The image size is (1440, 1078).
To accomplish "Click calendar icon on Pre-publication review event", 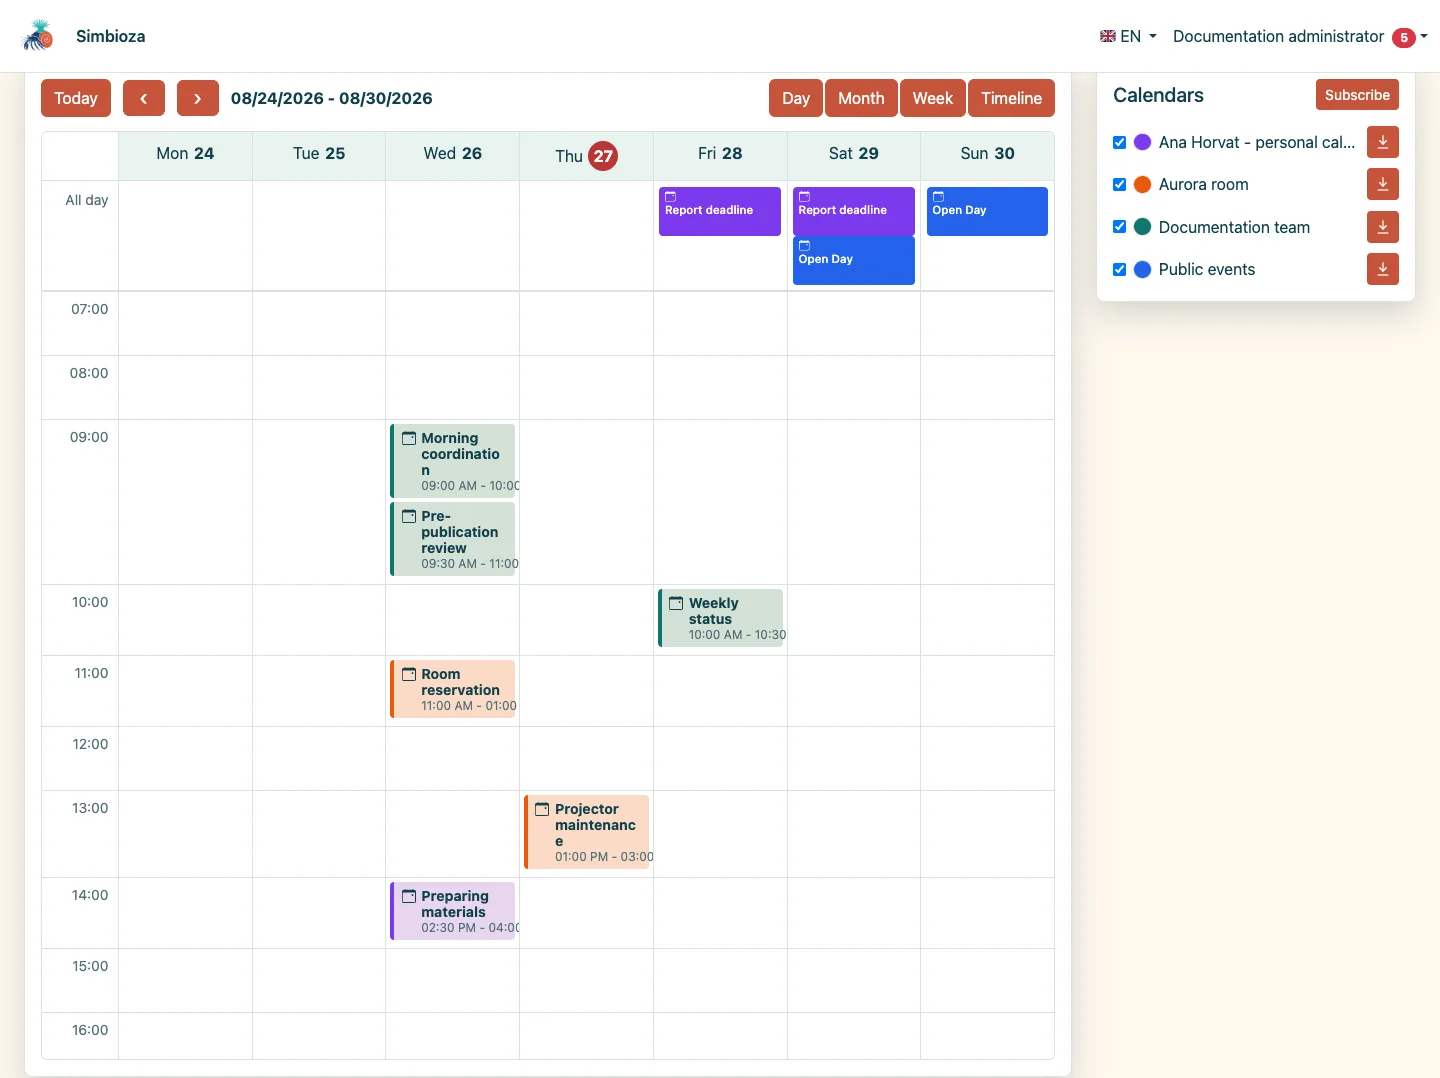I will point(409,516).
